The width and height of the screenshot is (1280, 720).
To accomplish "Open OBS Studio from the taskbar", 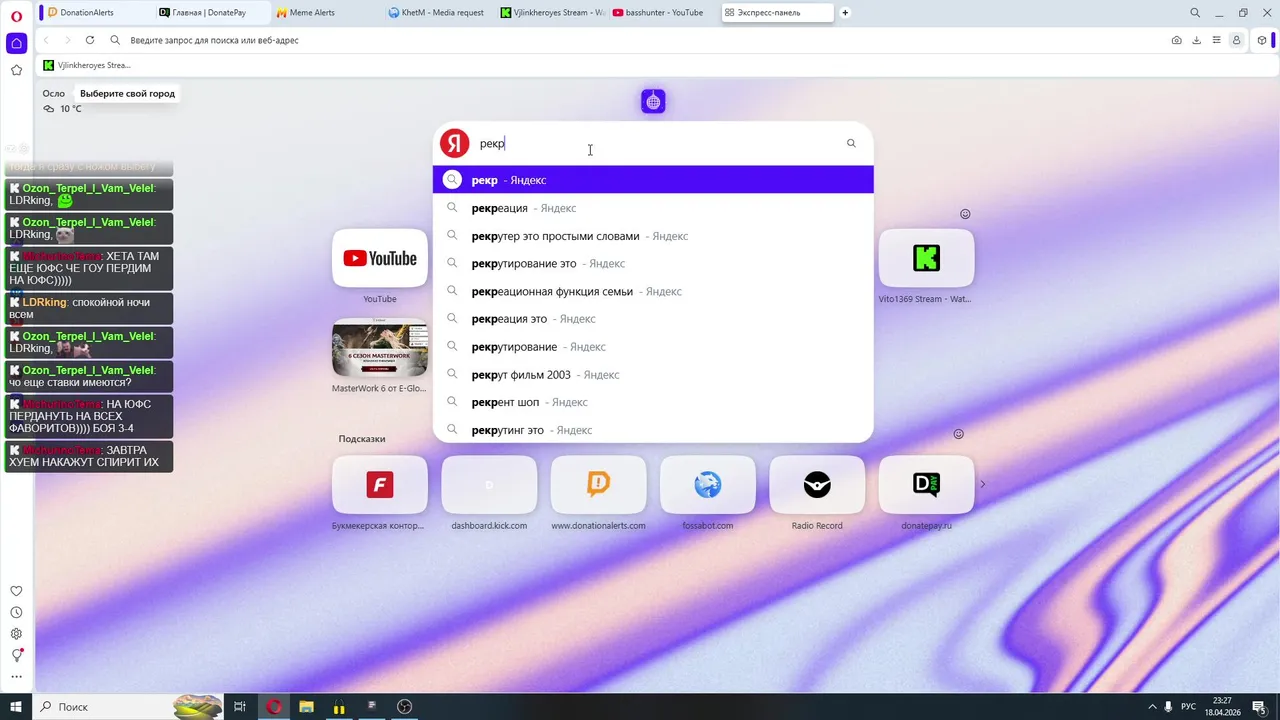I will click(x=404, y=706).
